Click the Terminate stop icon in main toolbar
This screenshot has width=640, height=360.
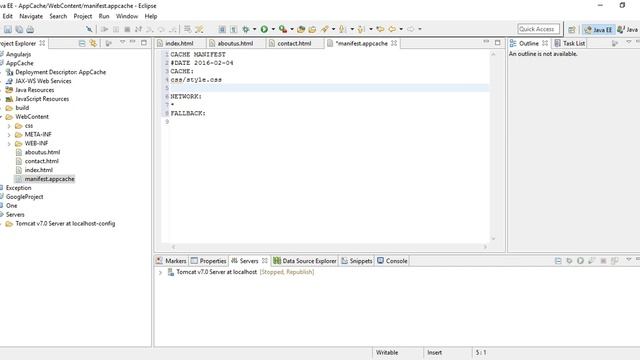pyautogui.click(x=127, y=29)
